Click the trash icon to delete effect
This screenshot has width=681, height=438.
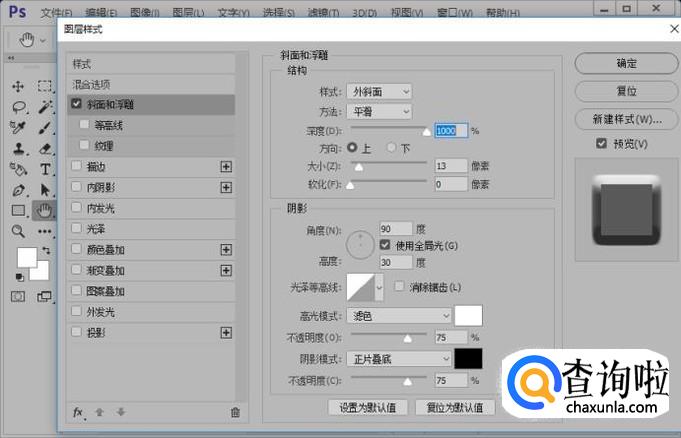coord(235,411)
